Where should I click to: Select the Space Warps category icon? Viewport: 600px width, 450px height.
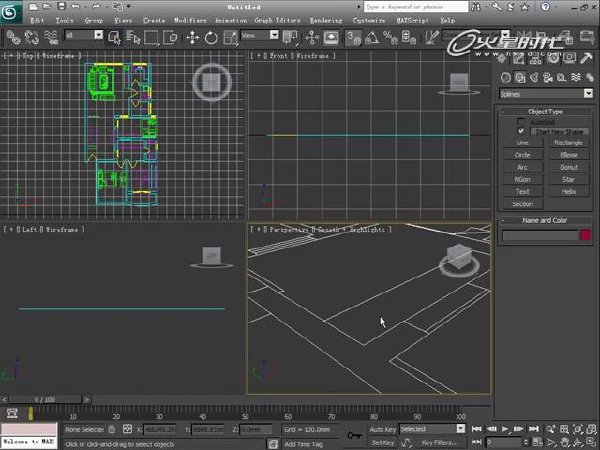click(x=576, y=78)
